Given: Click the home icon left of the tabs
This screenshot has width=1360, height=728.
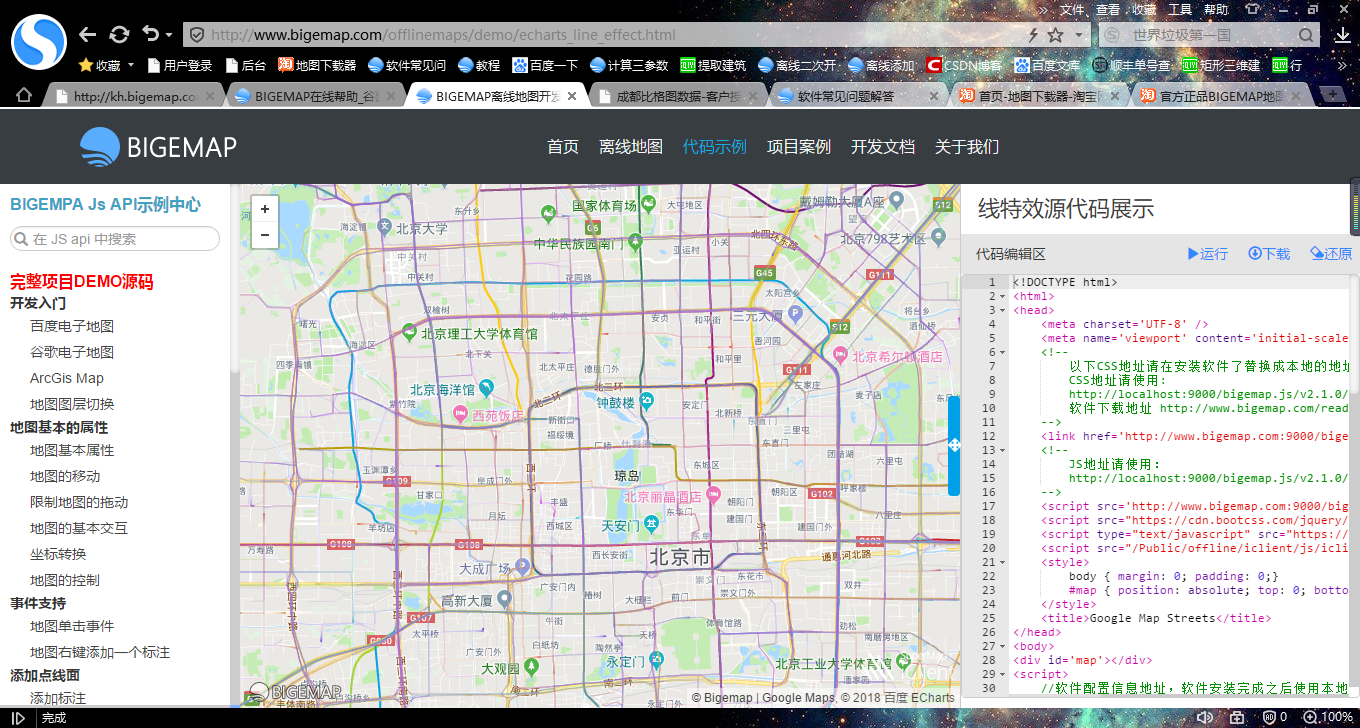Looking at the screenshot, I should (x=24, y=96).
